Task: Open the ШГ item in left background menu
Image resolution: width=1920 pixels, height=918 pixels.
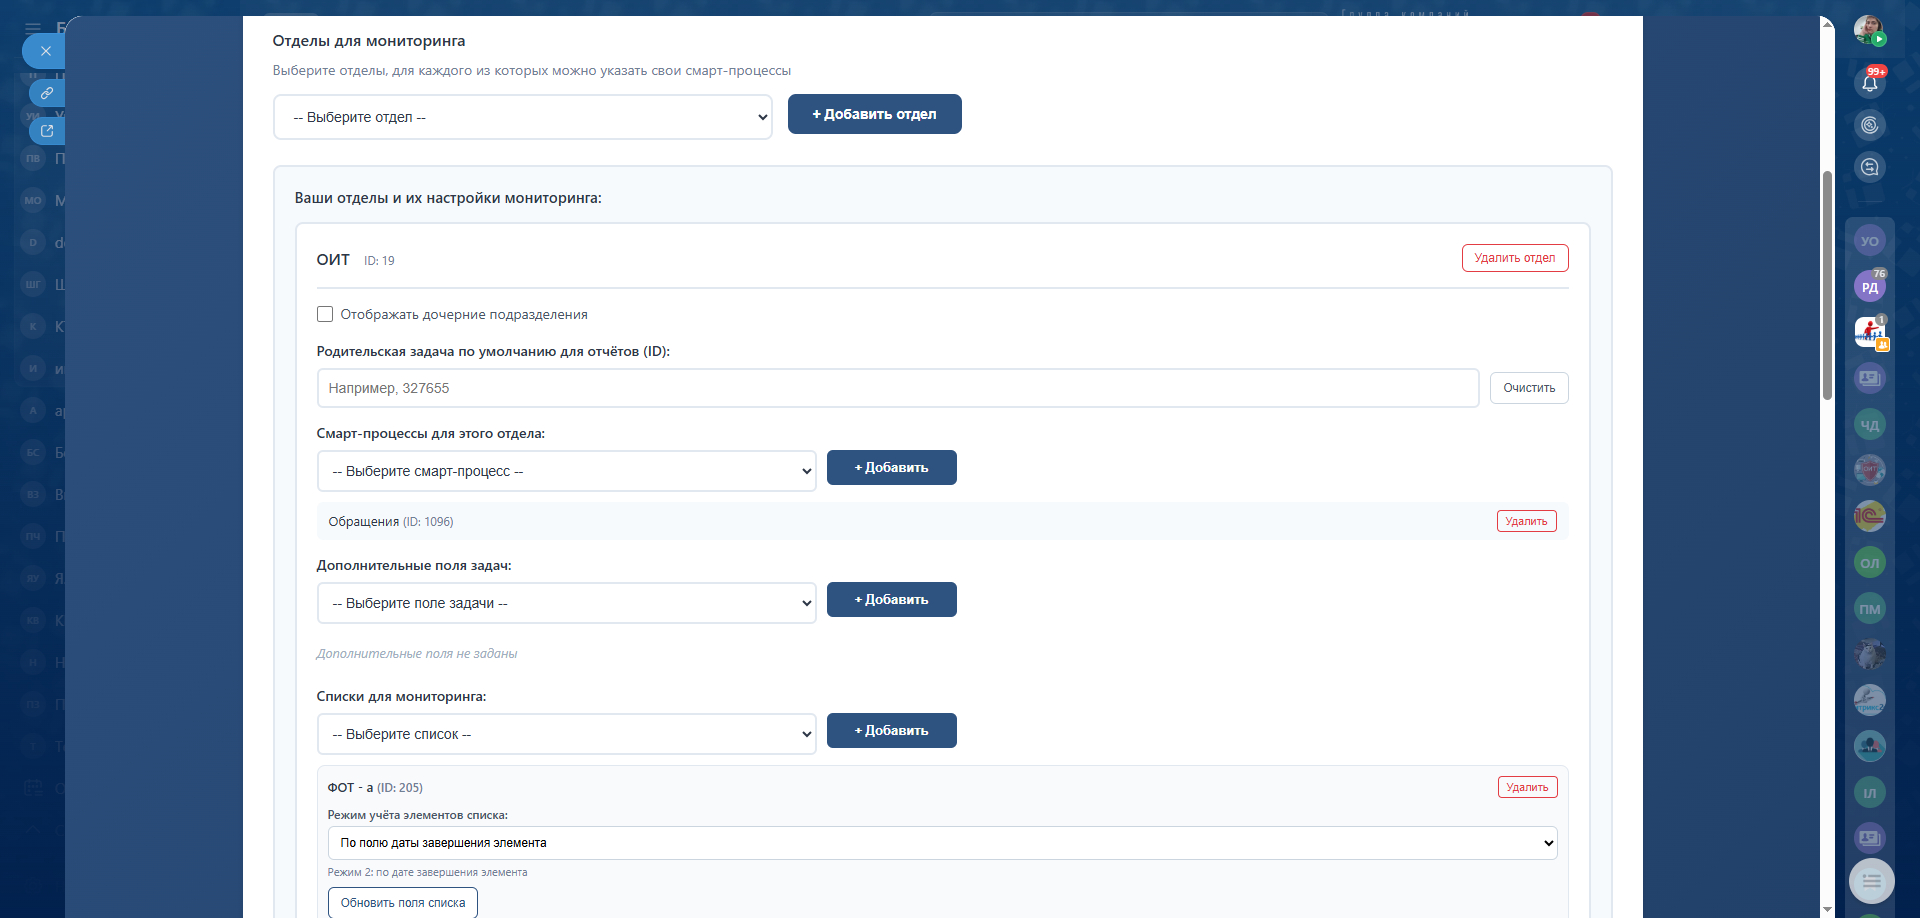Action: coord(33,284)
